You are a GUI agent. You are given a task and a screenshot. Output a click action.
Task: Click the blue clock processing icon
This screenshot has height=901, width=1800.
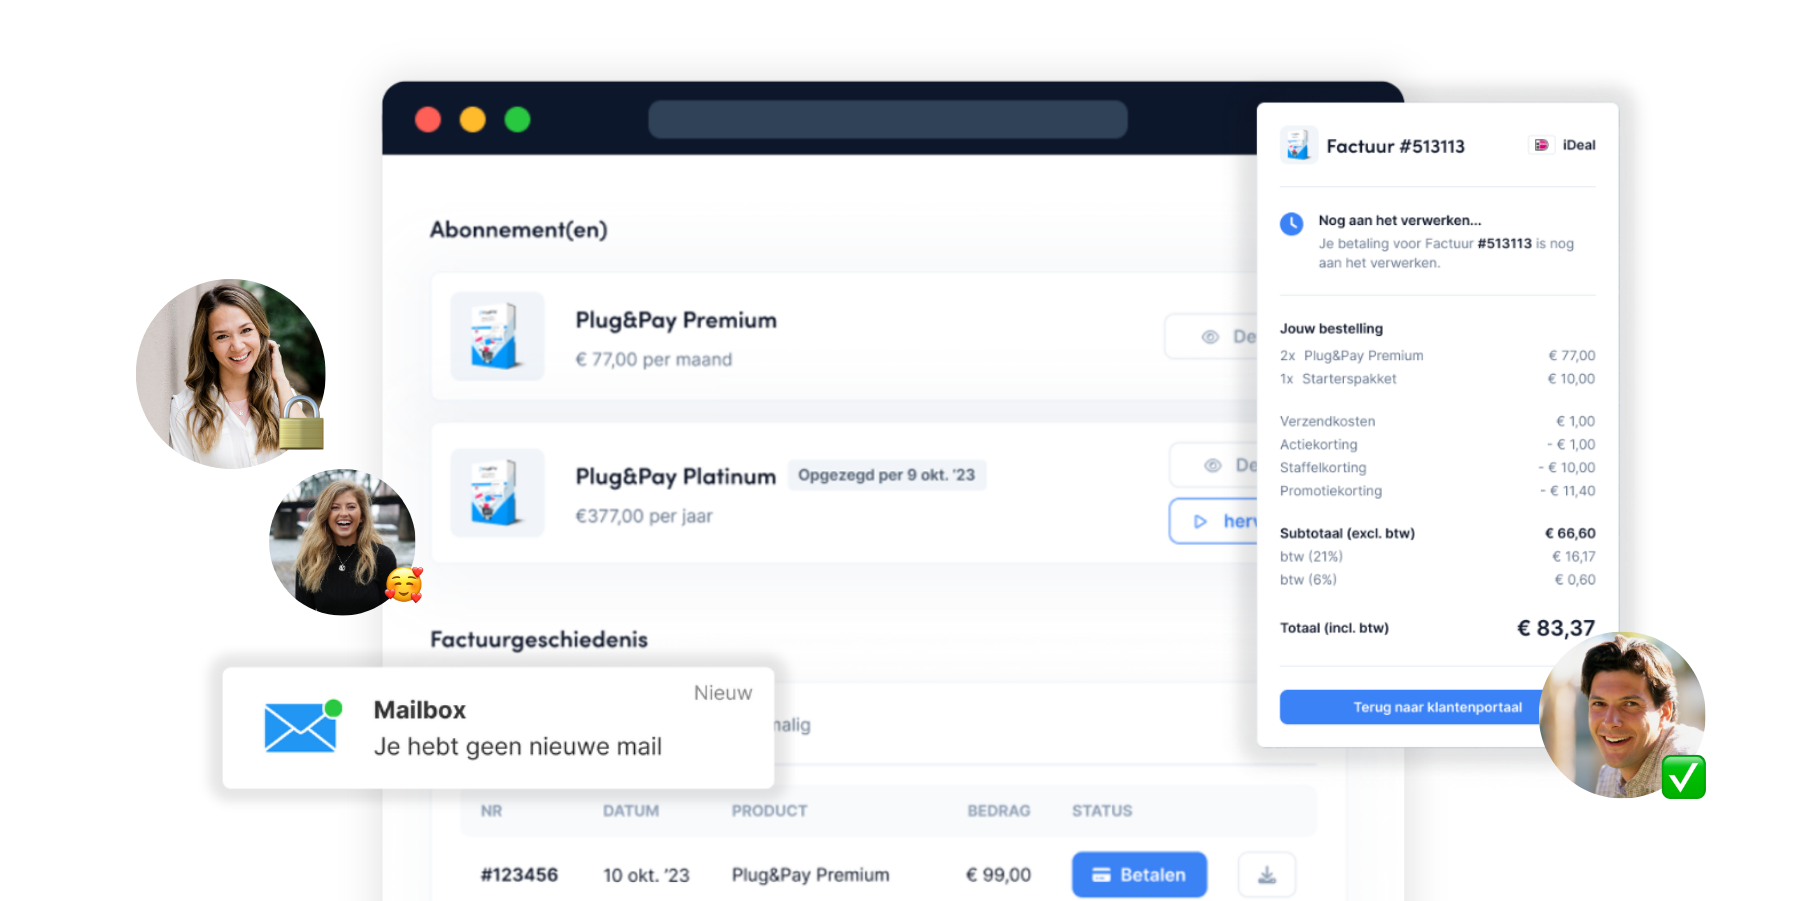(x=1292, y=223)
